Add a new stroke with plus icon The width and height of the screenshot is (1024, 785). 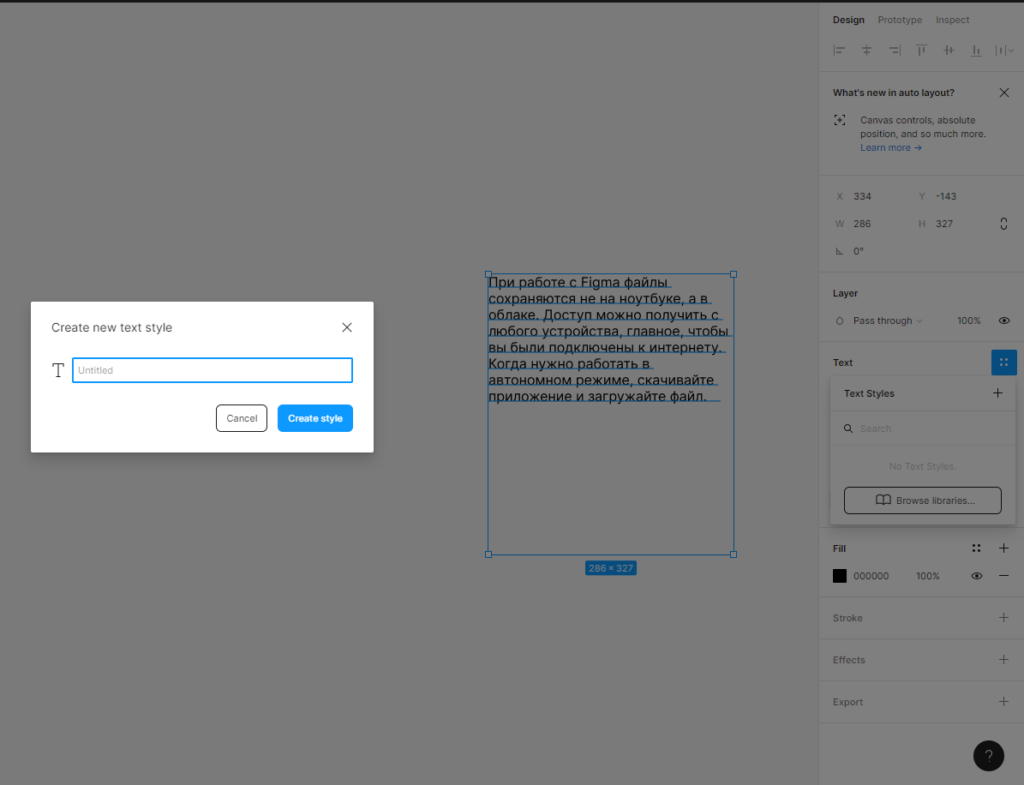[x=1004, y=618]
